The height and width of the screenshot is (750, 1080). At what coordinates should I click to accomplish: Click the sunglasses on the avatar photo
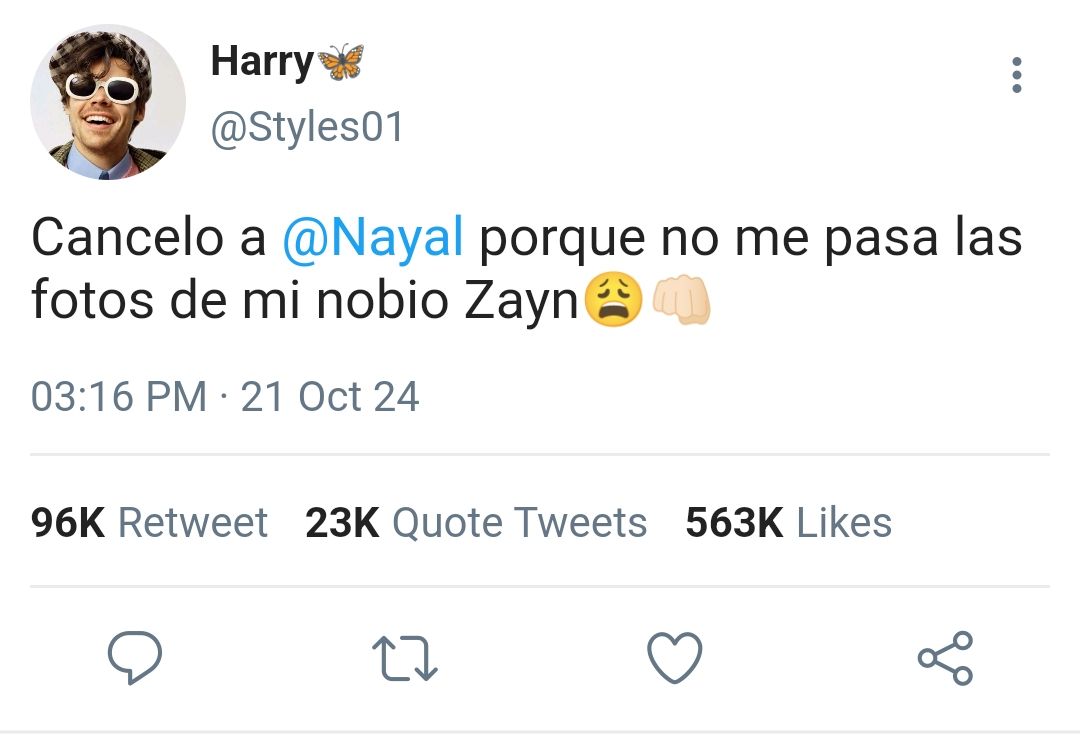tap(102, 89)
